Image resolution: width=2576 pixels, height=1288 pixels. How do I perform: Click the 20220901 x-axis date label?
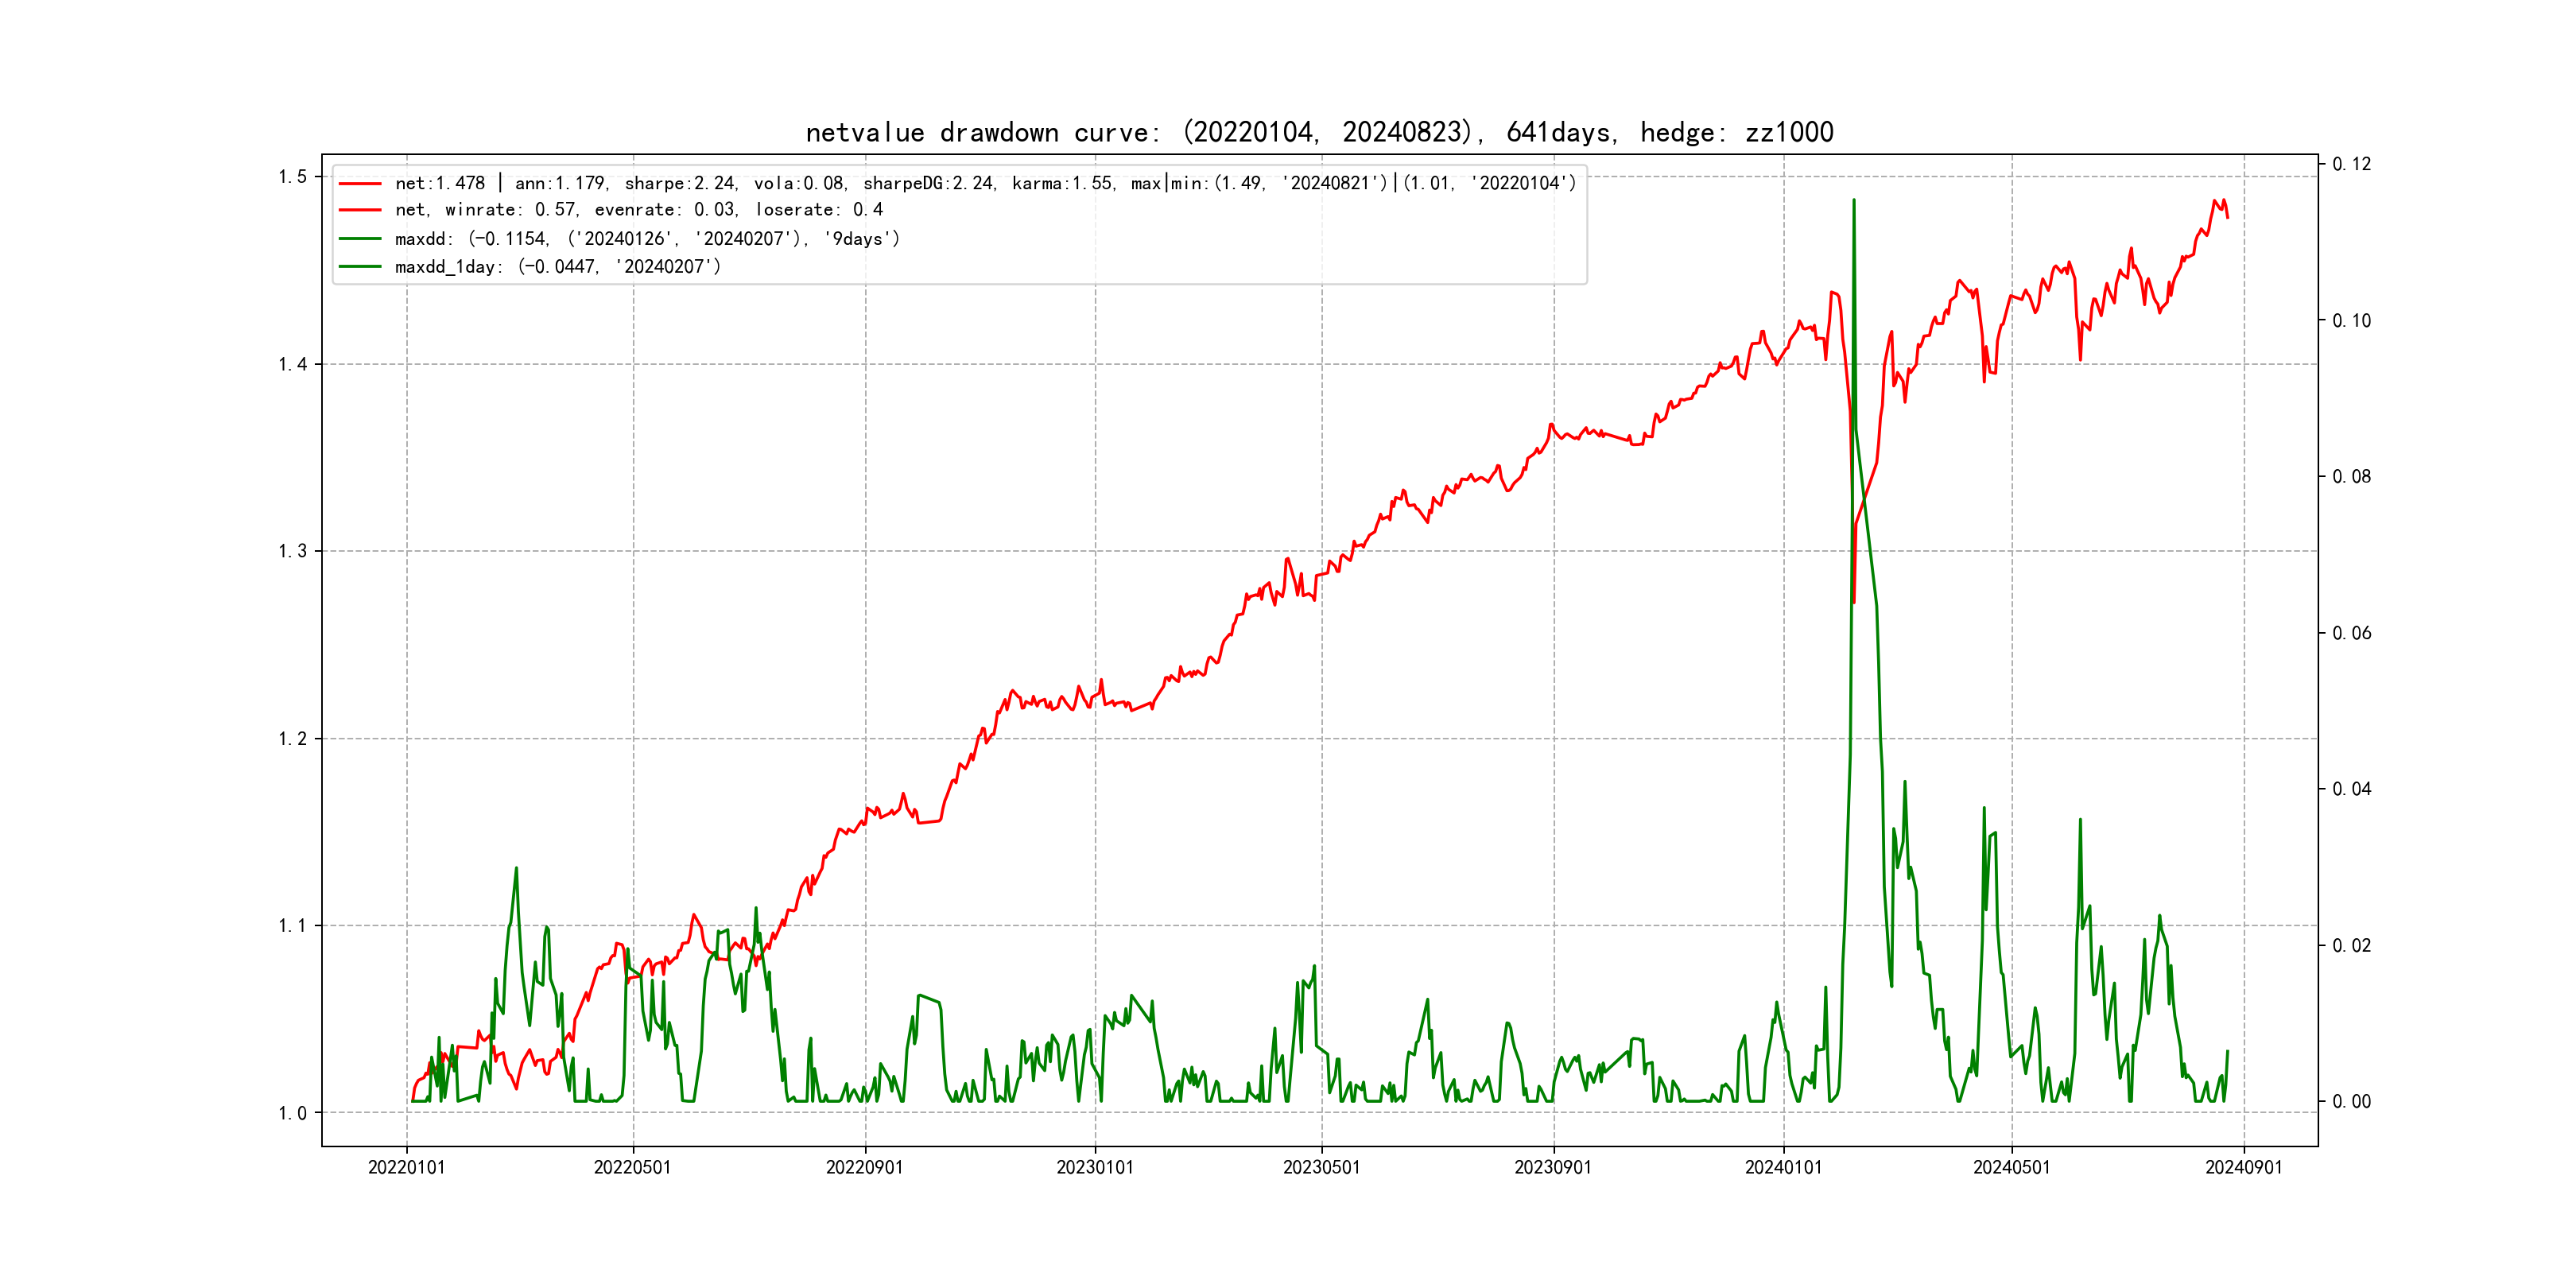864,1167
